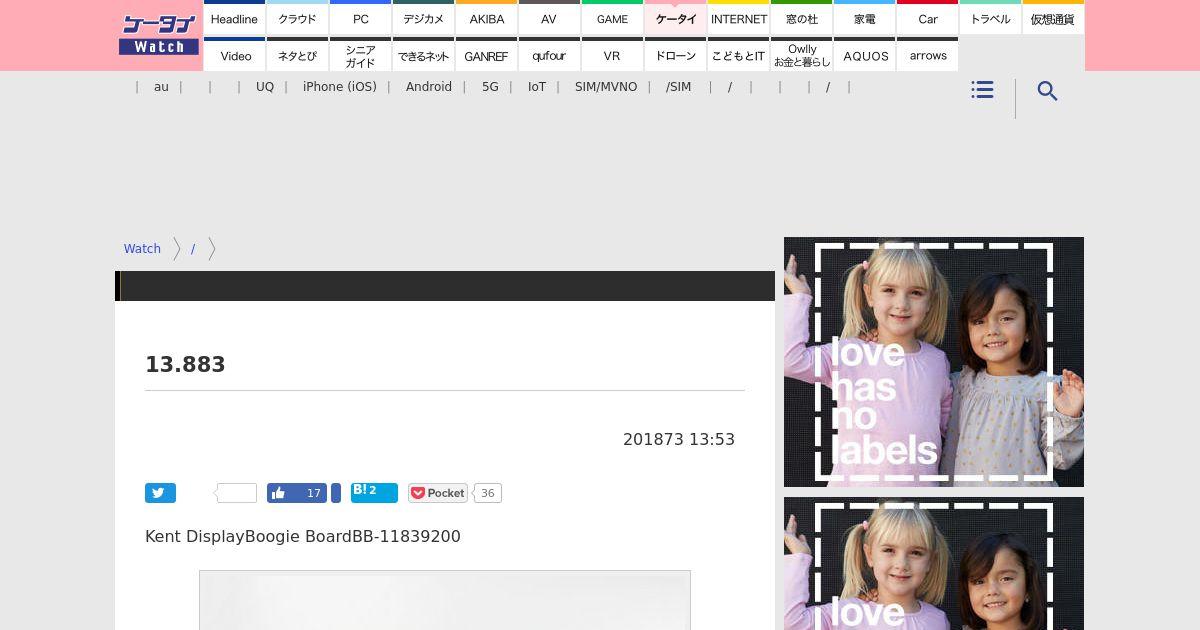Go to the 窓の杜 tab
1200x630 pixels.
pyautogui.click(x=801, y=18)
